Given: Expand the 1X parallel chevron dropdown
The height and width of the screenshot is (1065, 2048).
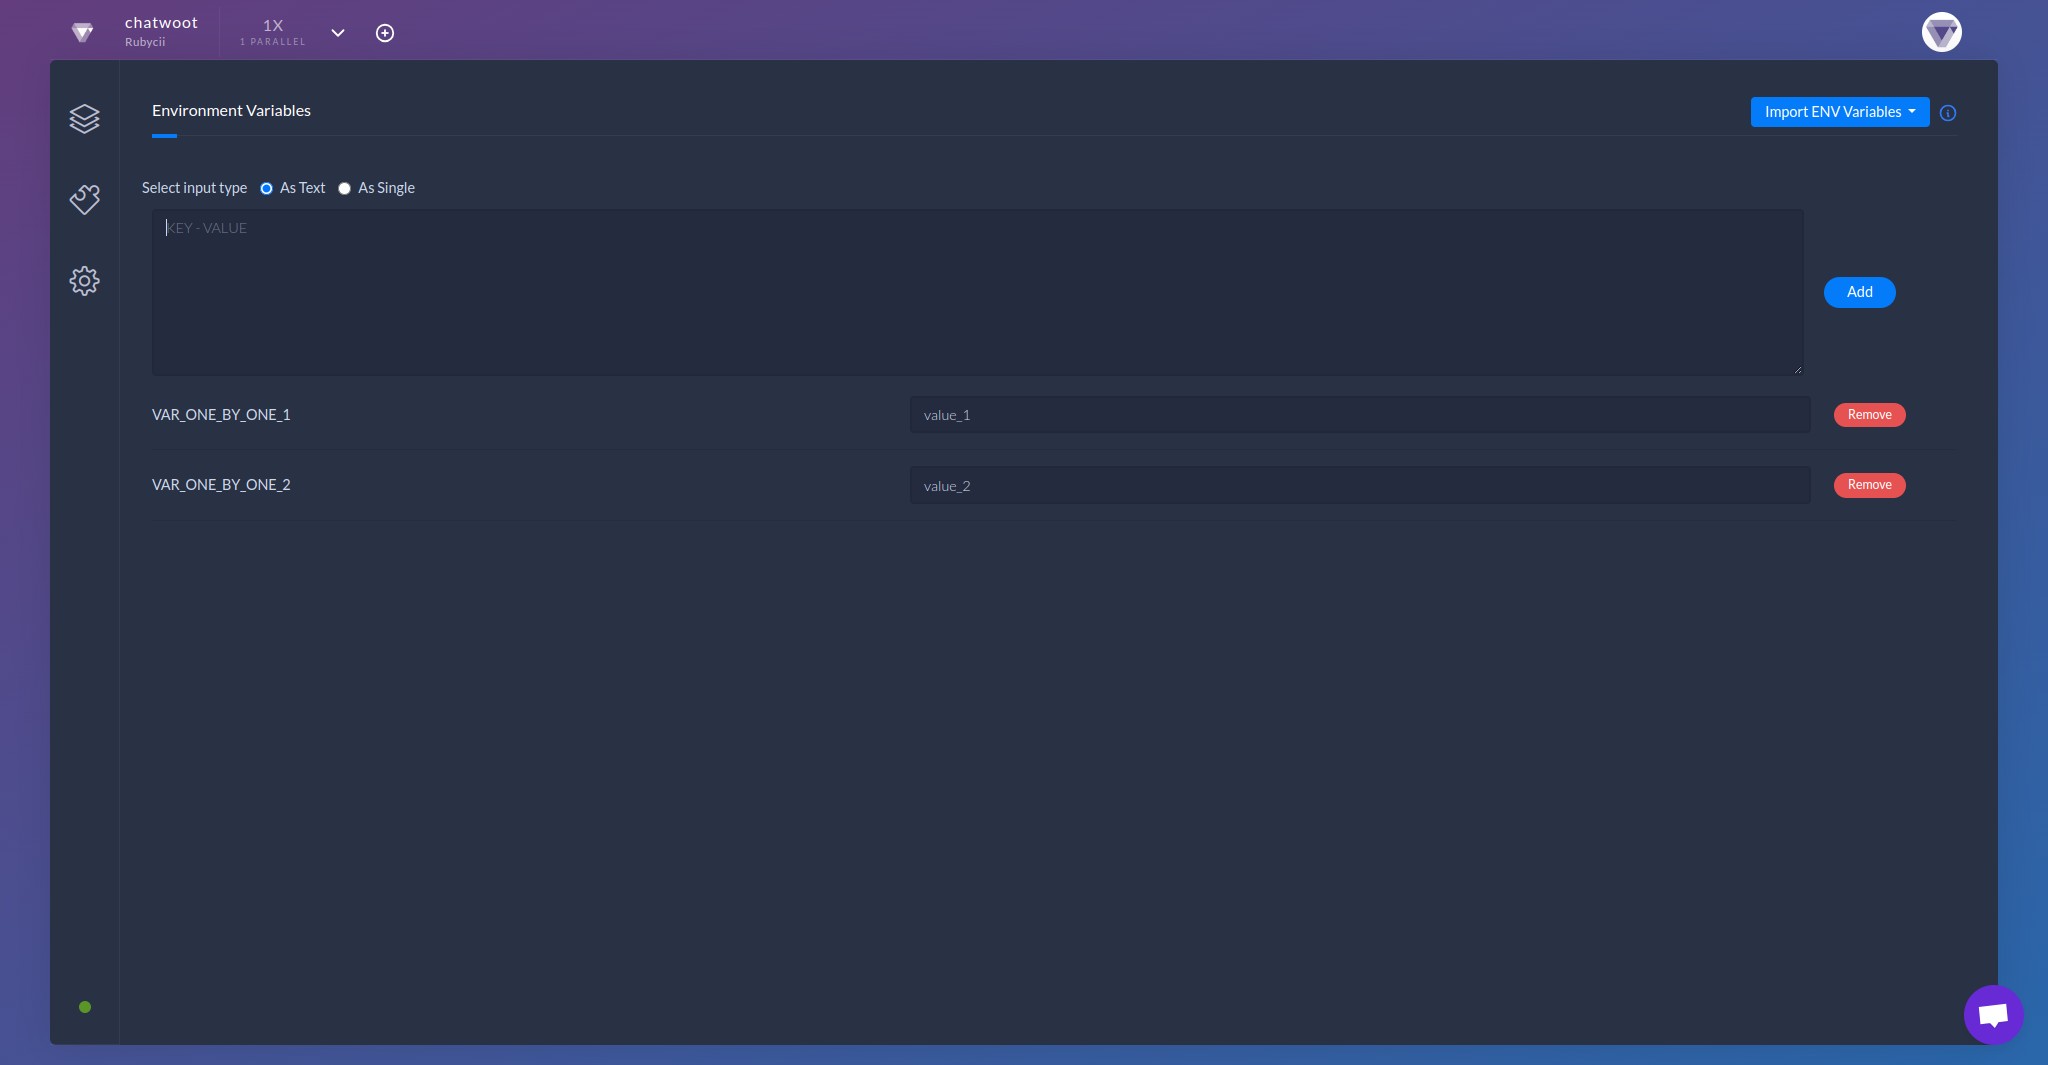Looking at the screenshot, I should (x=338, y=33).
